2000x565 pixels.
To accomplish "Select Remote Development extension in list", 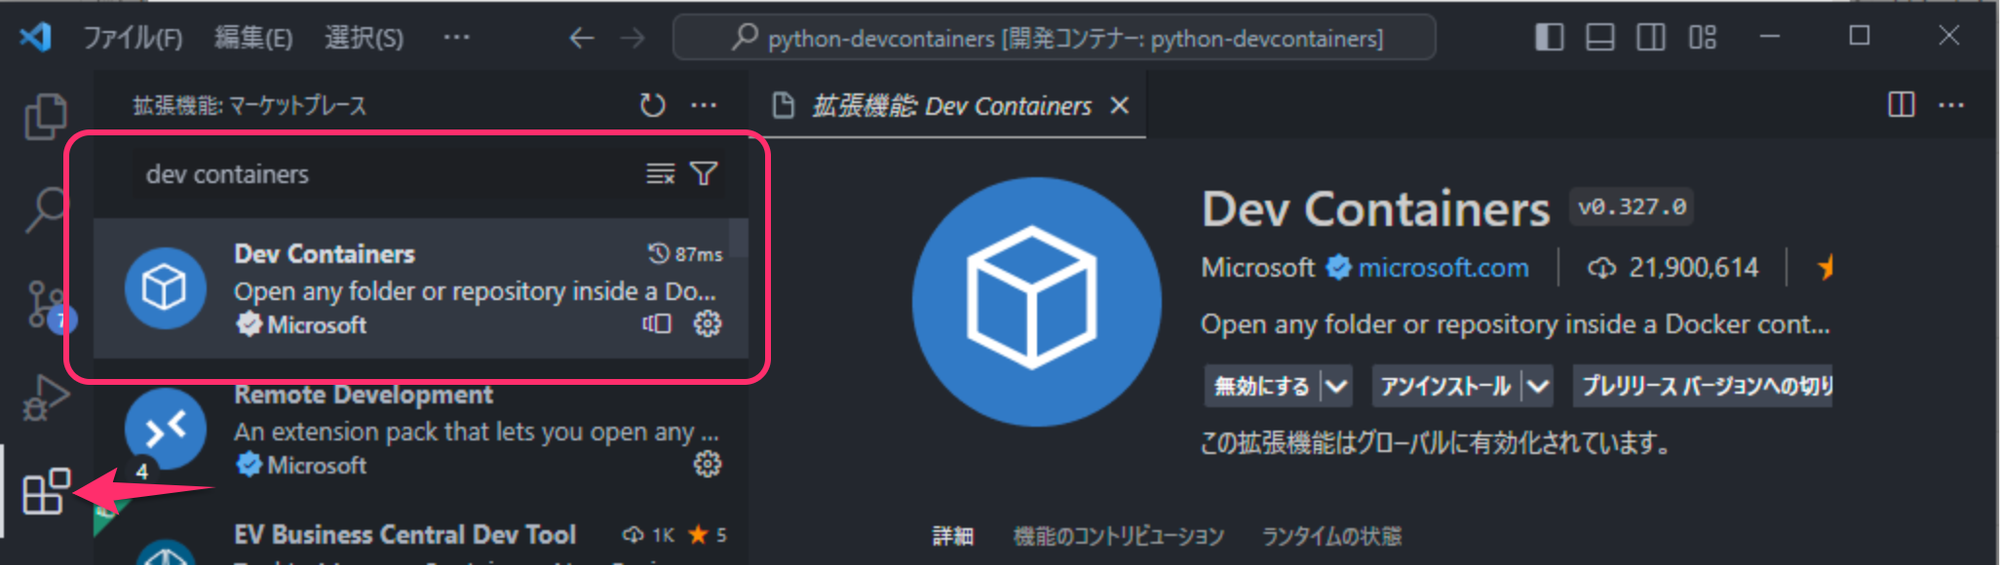I will point(420,429).
